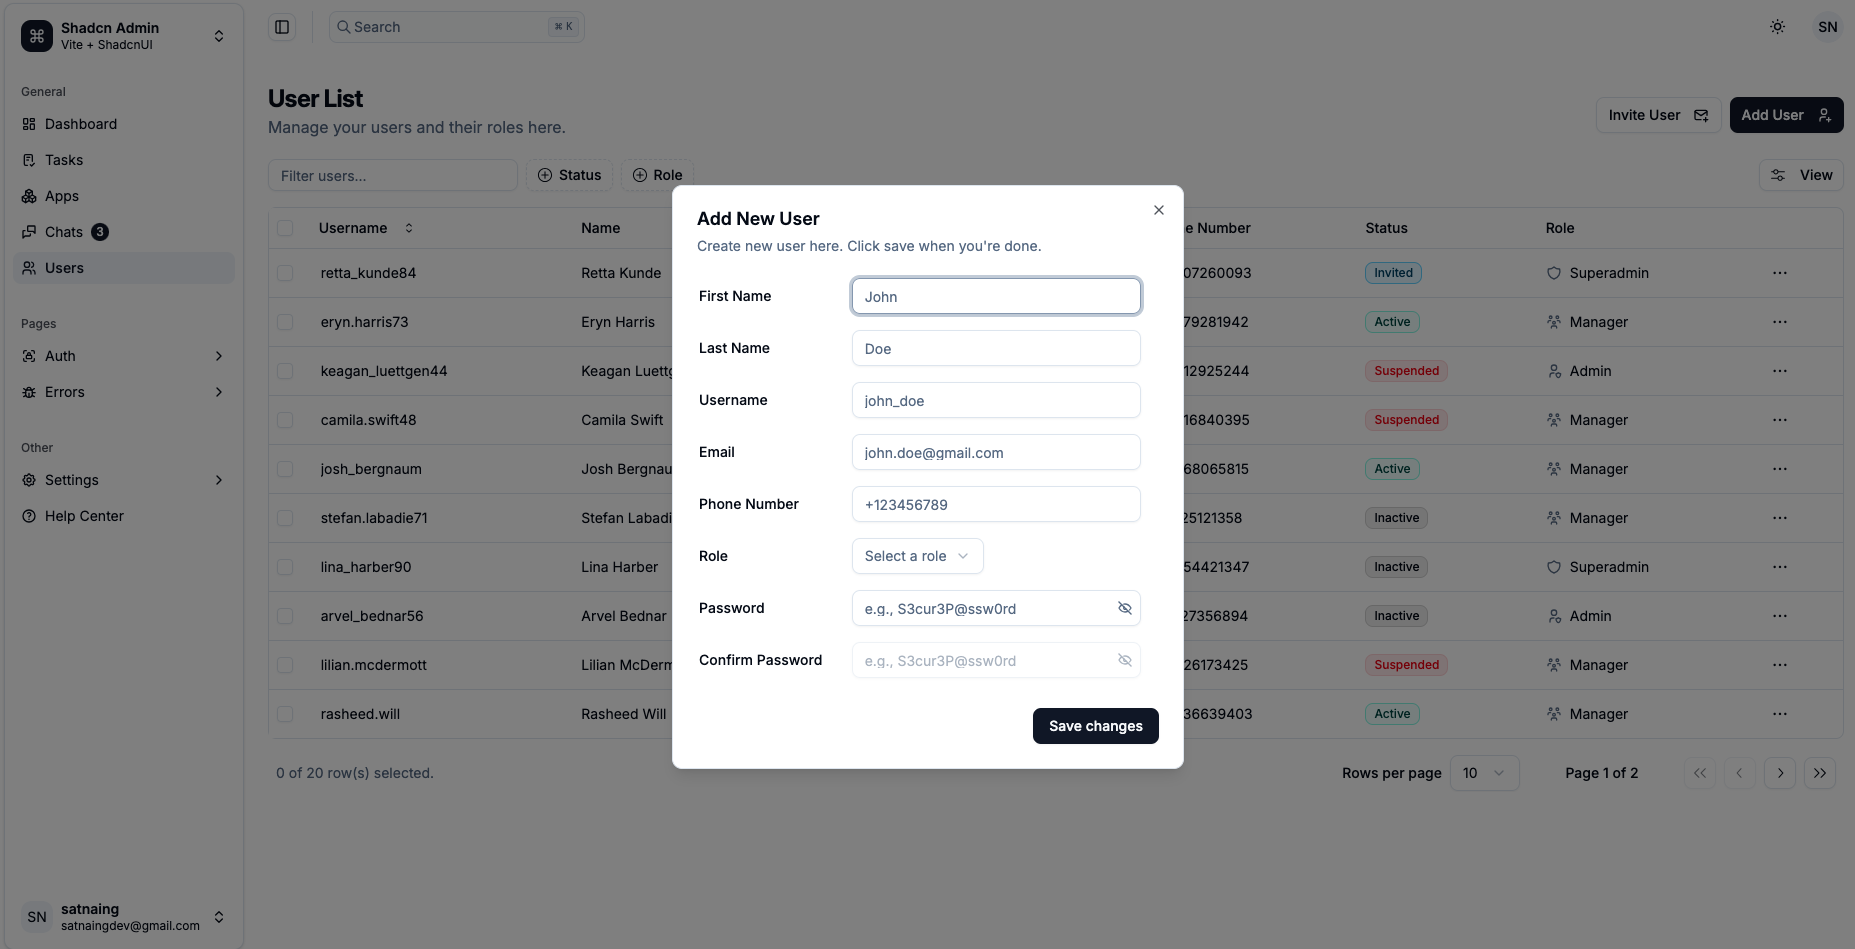Go to next page arrow
This screenshot has width=1855, height=949.
(1780, 773)
